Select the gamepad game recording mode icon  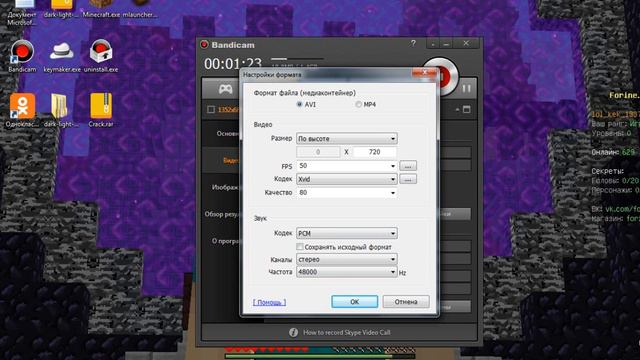click(x=225, y=89)
